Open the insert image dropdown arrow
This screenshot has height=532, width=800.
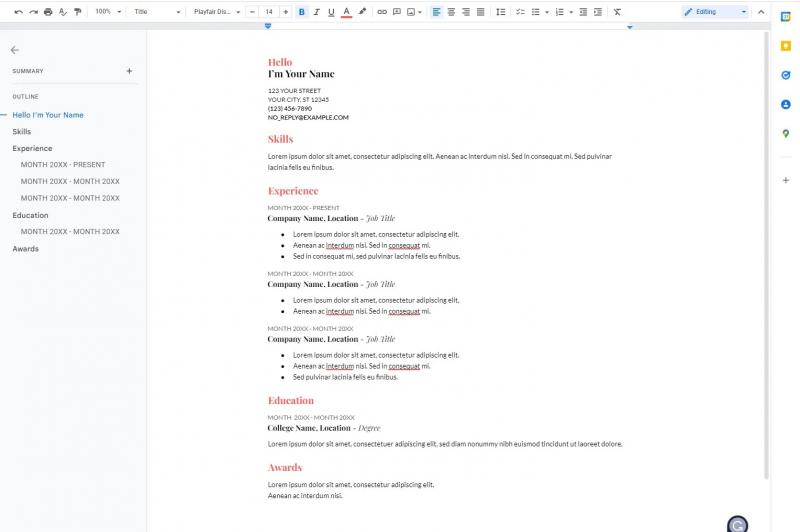pos(420,12)
